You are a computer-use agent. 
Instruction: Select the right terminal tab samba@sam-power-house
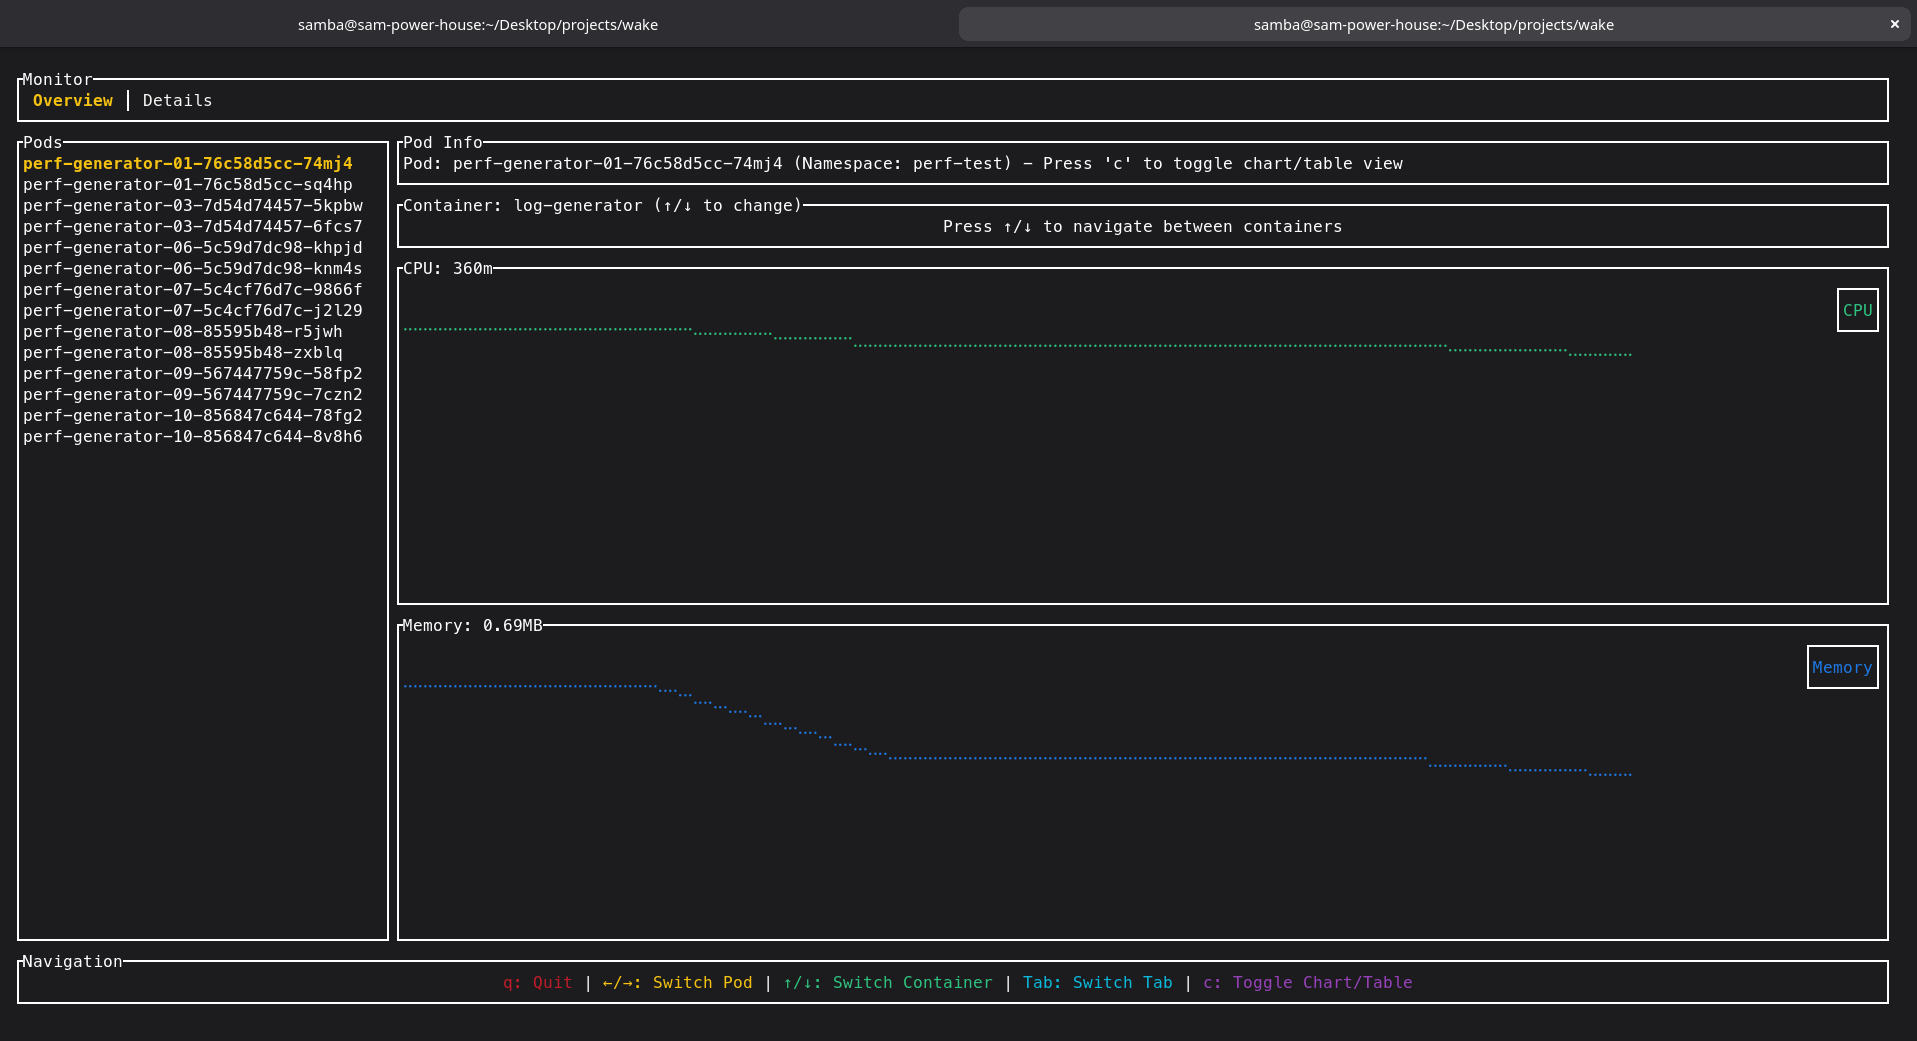click(1434, 24)
